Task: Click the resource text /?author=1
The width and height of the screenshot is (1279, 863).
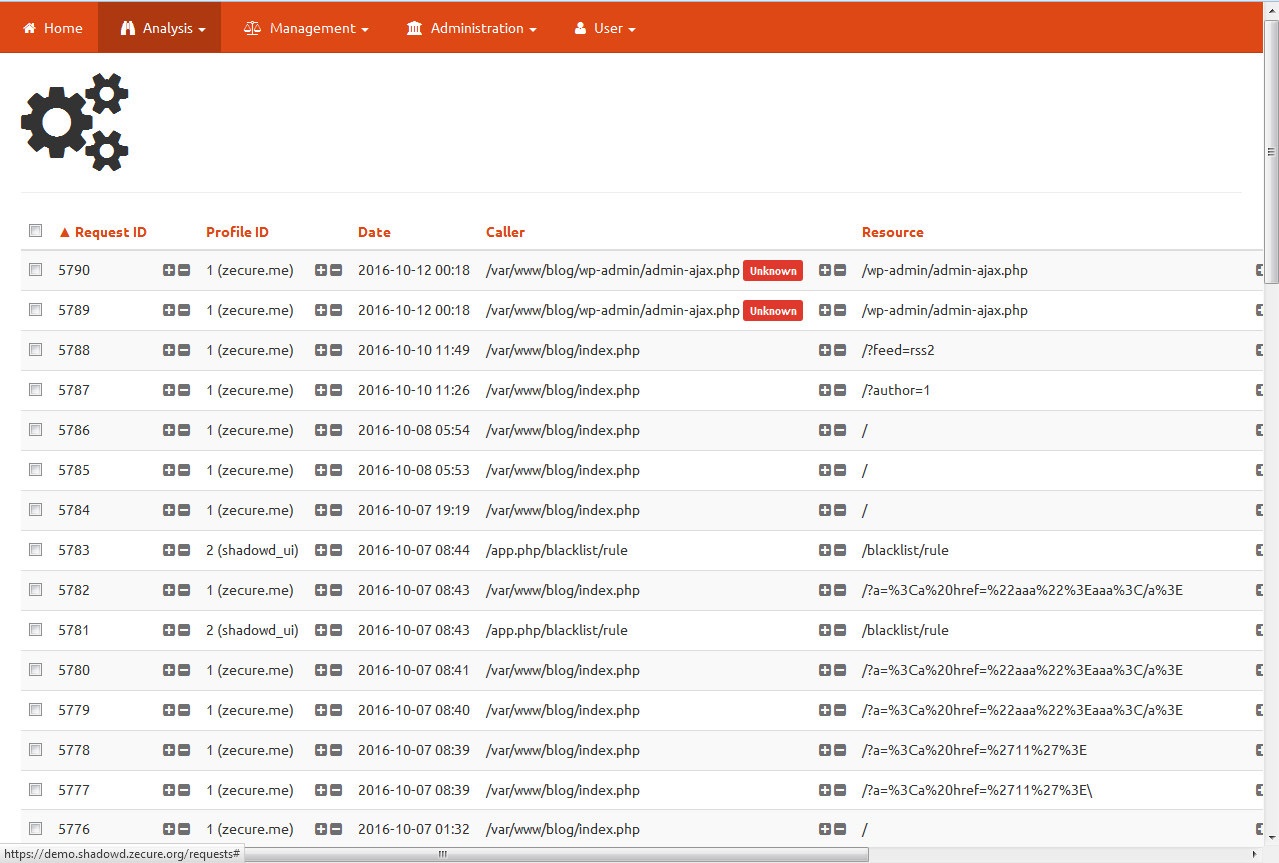Action: [896, 390]
